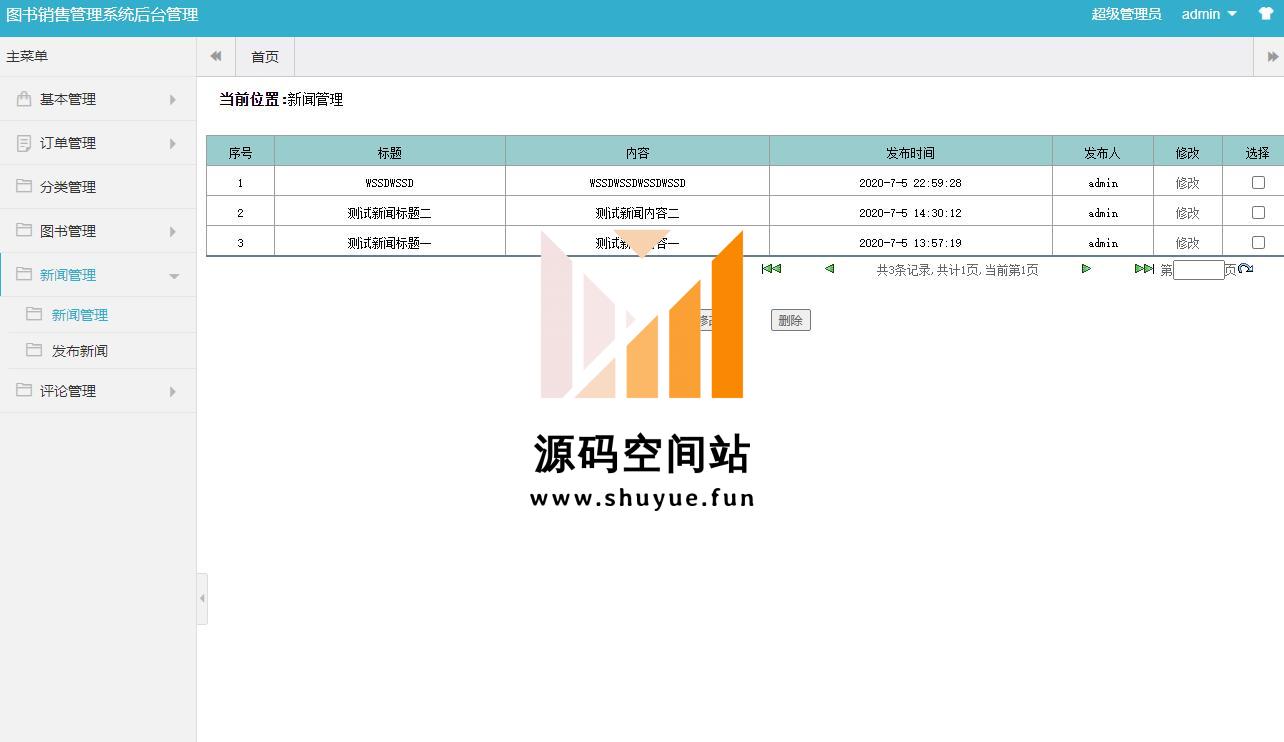Image resolution: width=1284 pixels, height=742 pixels.
Task: Select 发布新闻 submenu entry
Action: [x=80, y=351]
